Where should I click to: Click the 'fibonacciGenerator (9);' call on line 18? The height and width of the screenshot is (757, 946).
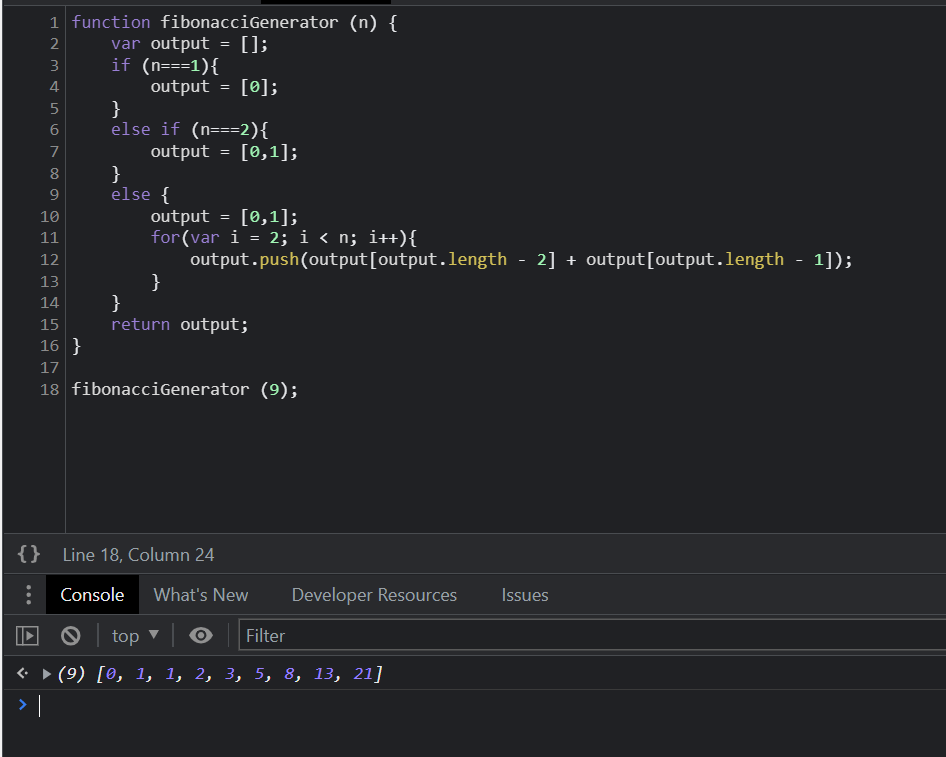click(185, 390)
